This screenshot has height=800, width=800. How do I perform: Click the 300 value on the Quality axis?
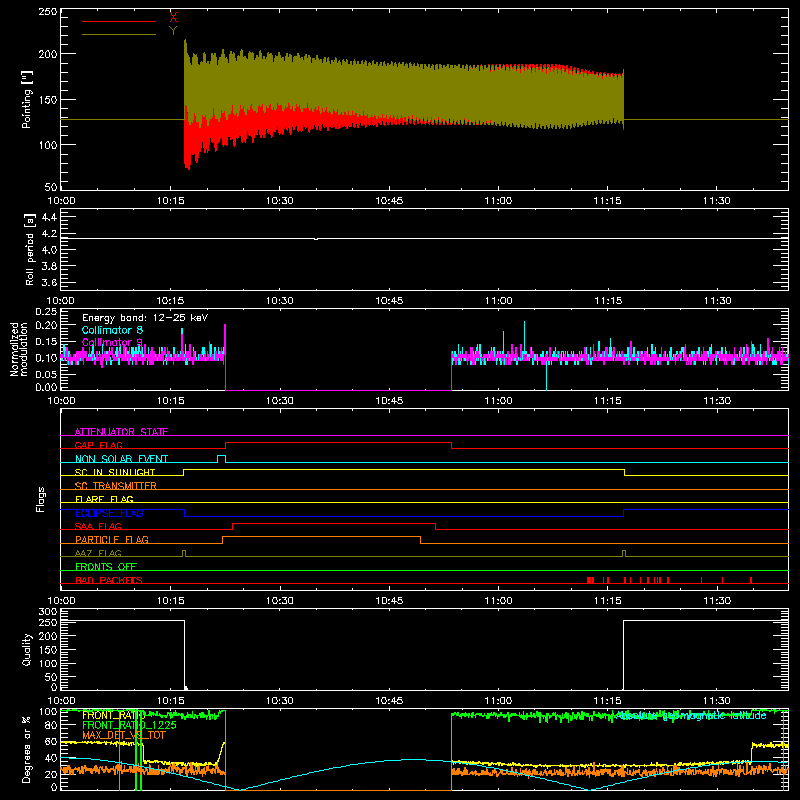[x=47, y=612]
